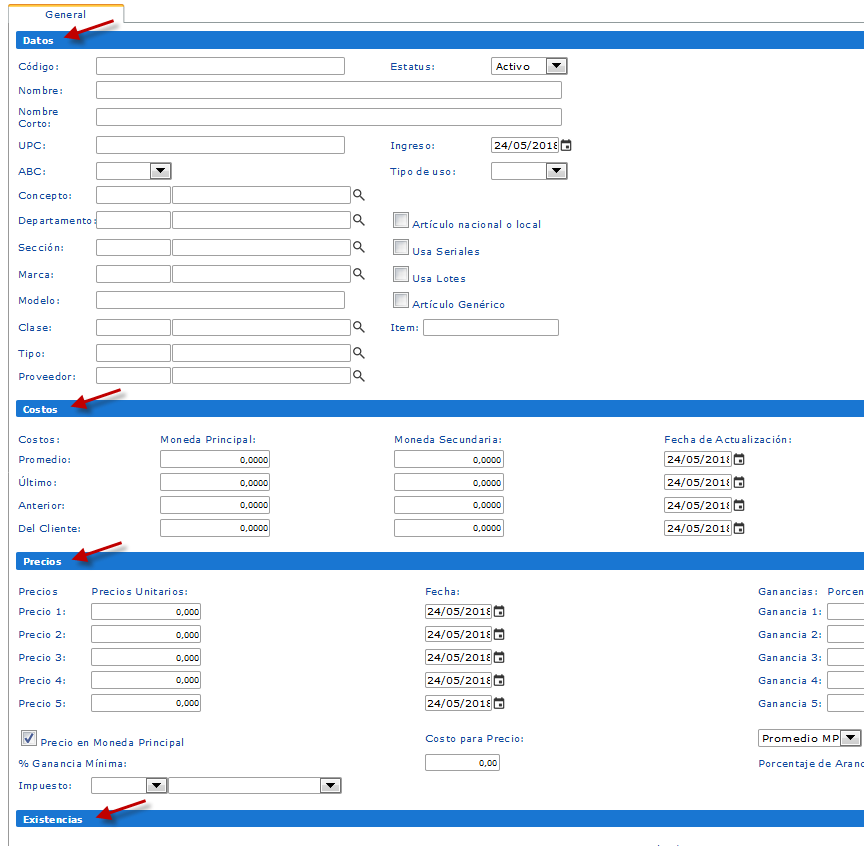Open the Departamento lookup magnifier icon
The width and height of the screenshot is (864, 846).
click(358, 220)
